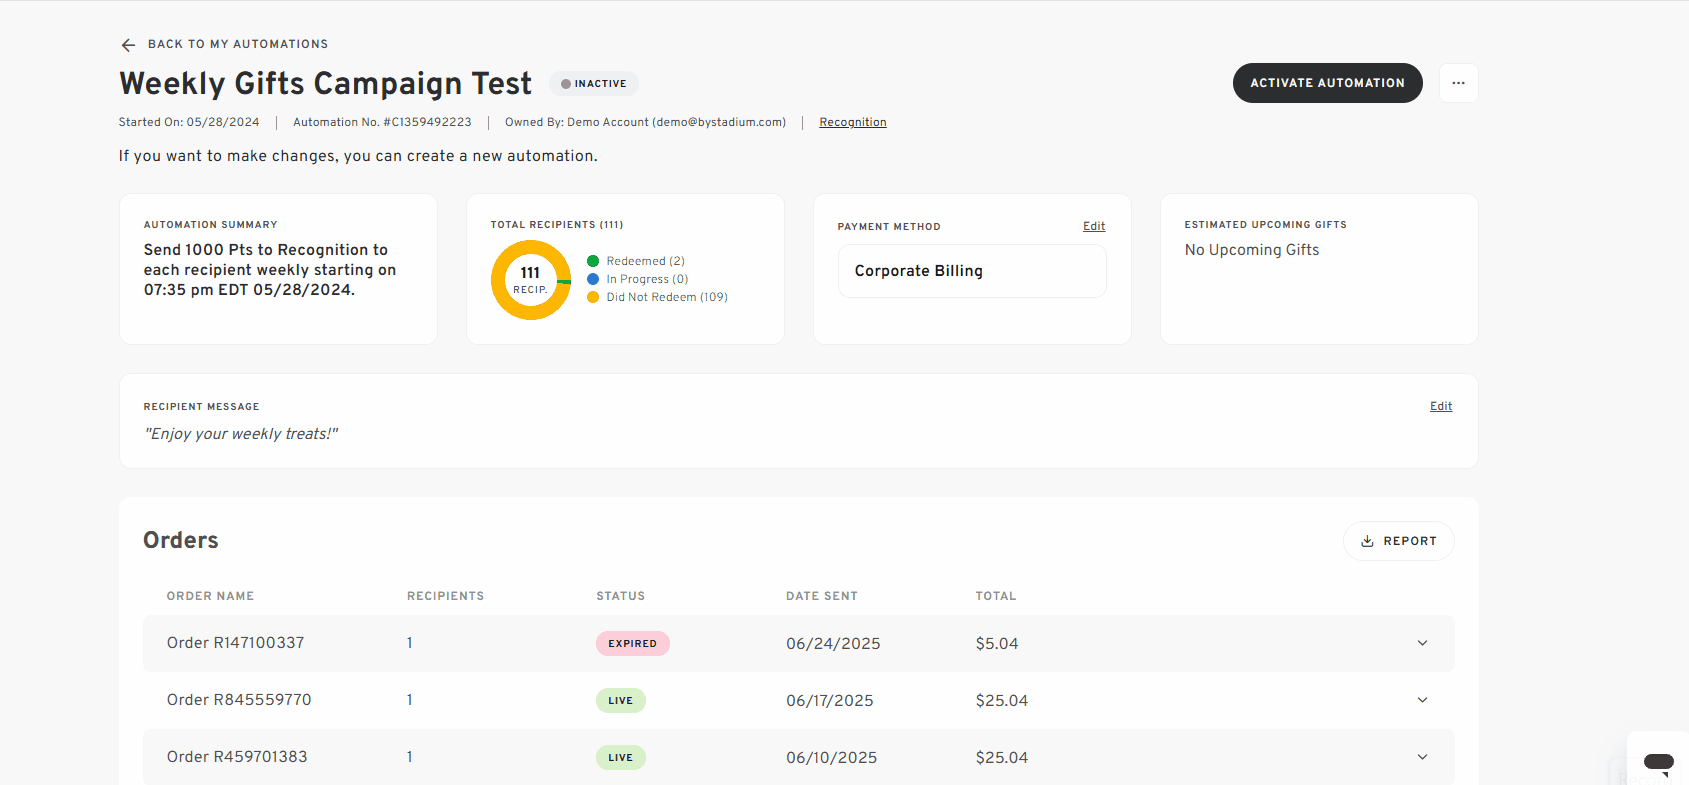This screenshot has width=1689, height=785.
Task: Click the No Upcoming Gifts text
Action: (x=1252, y=250)
